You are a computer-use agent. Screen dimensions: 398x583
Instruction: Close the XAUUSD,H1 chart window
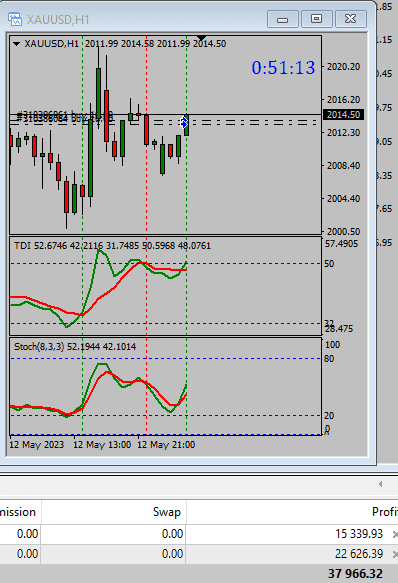click(x=351, y=19)
